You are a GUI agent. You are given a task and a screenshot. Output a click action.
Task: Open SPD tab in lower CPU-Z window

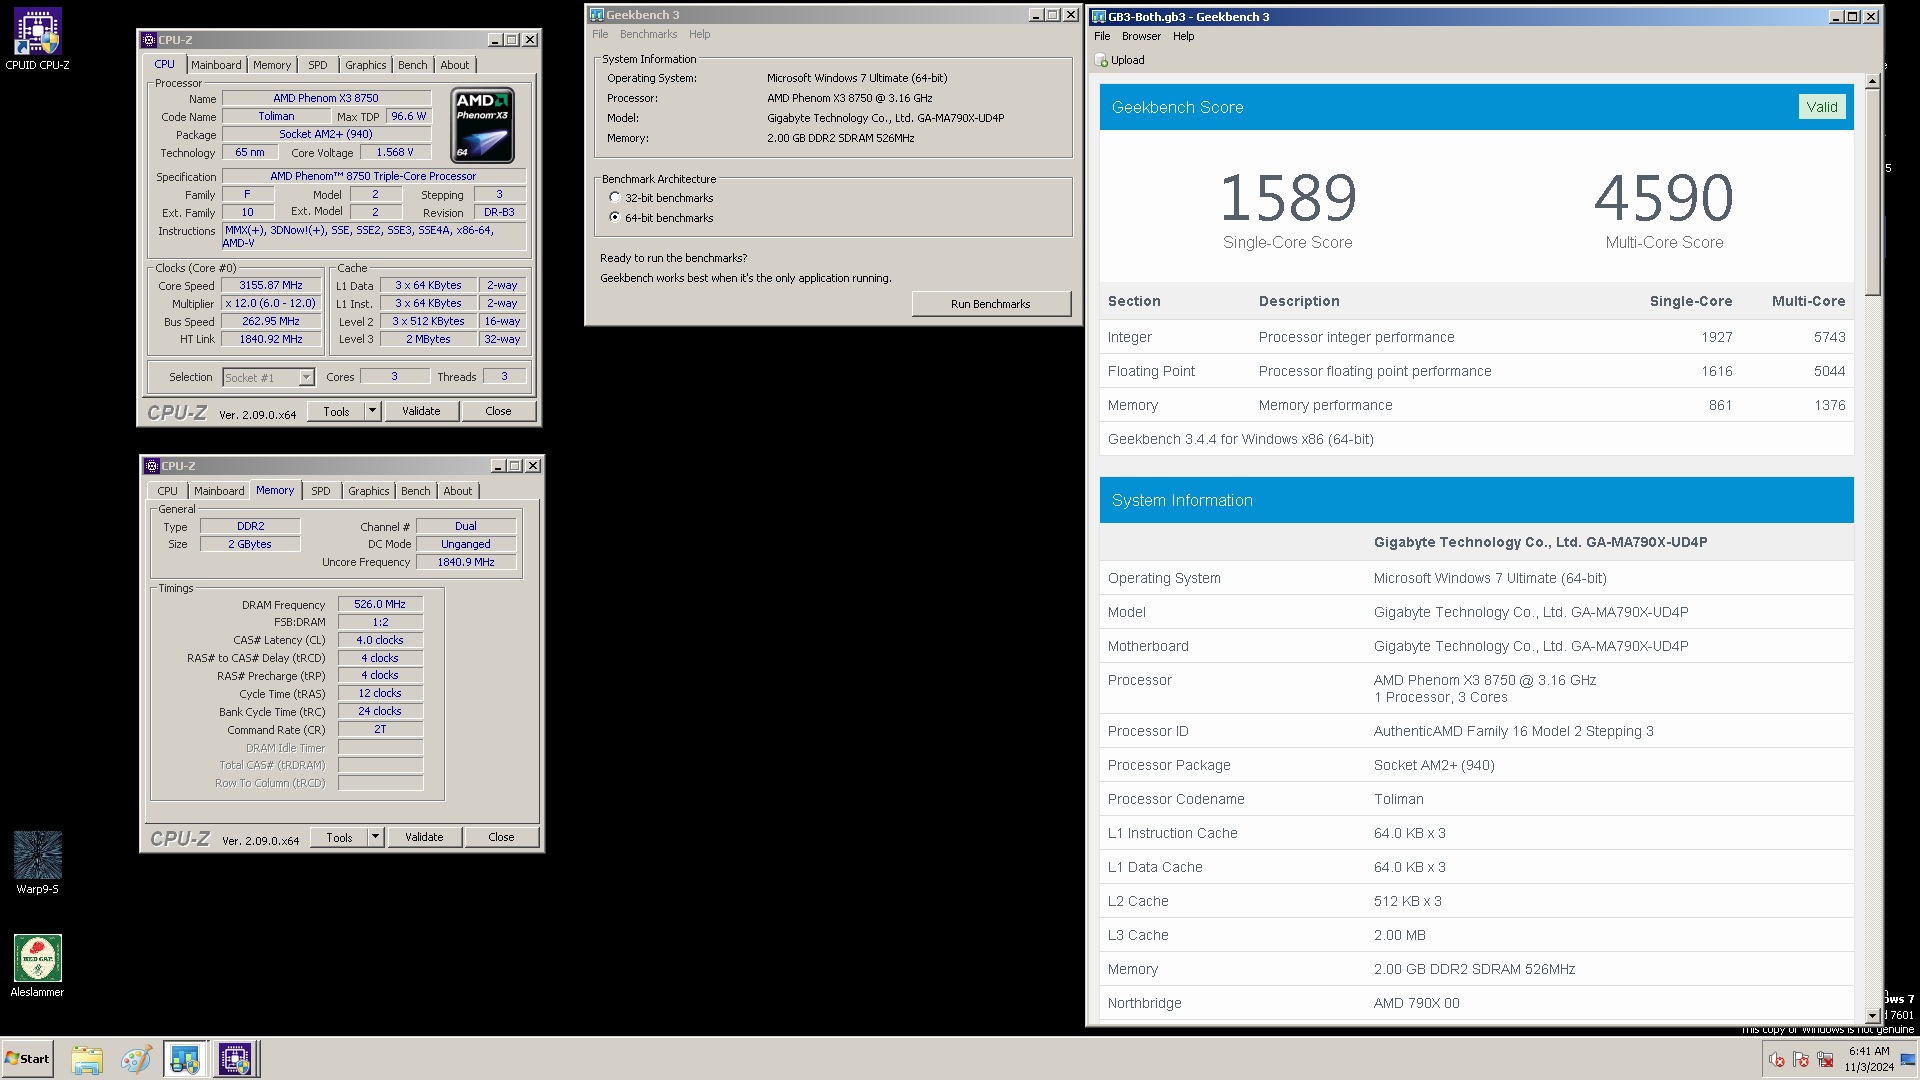click(321, 491)
